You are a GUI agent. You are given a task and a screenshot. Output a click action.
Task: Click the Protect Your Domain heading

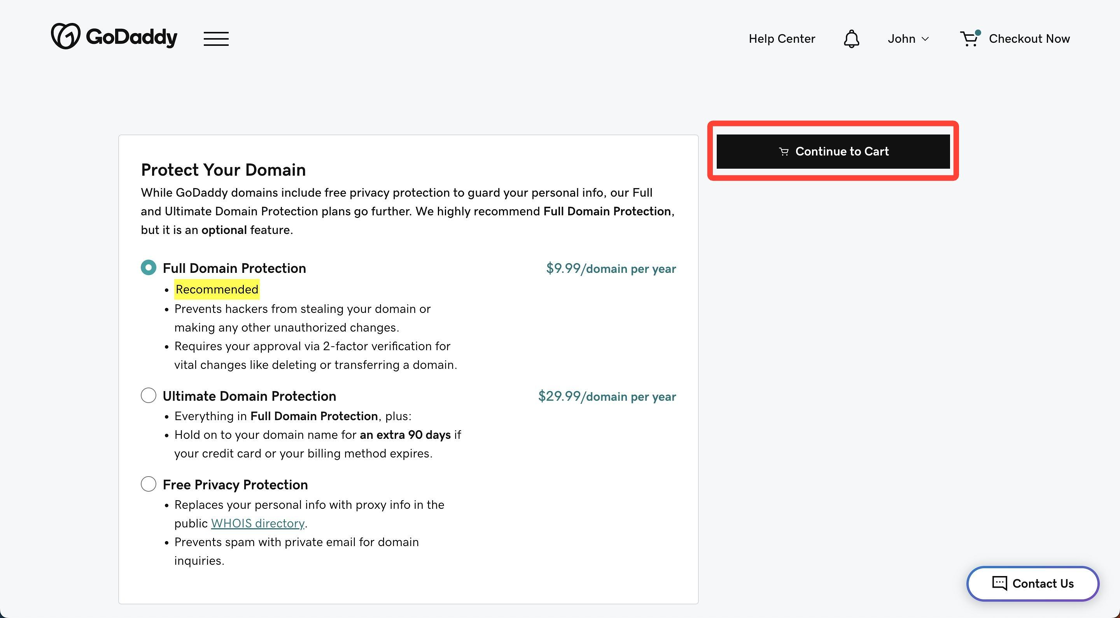click(223, 170)
